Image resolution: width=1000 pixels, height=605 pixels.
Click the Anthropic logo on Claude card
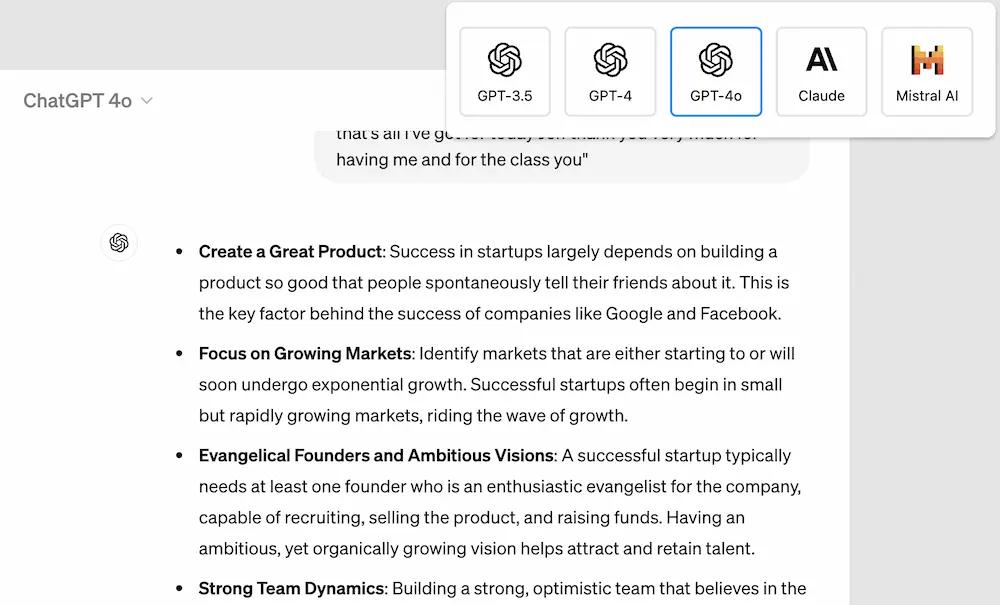pyautogui.click(x=821, y=59)
